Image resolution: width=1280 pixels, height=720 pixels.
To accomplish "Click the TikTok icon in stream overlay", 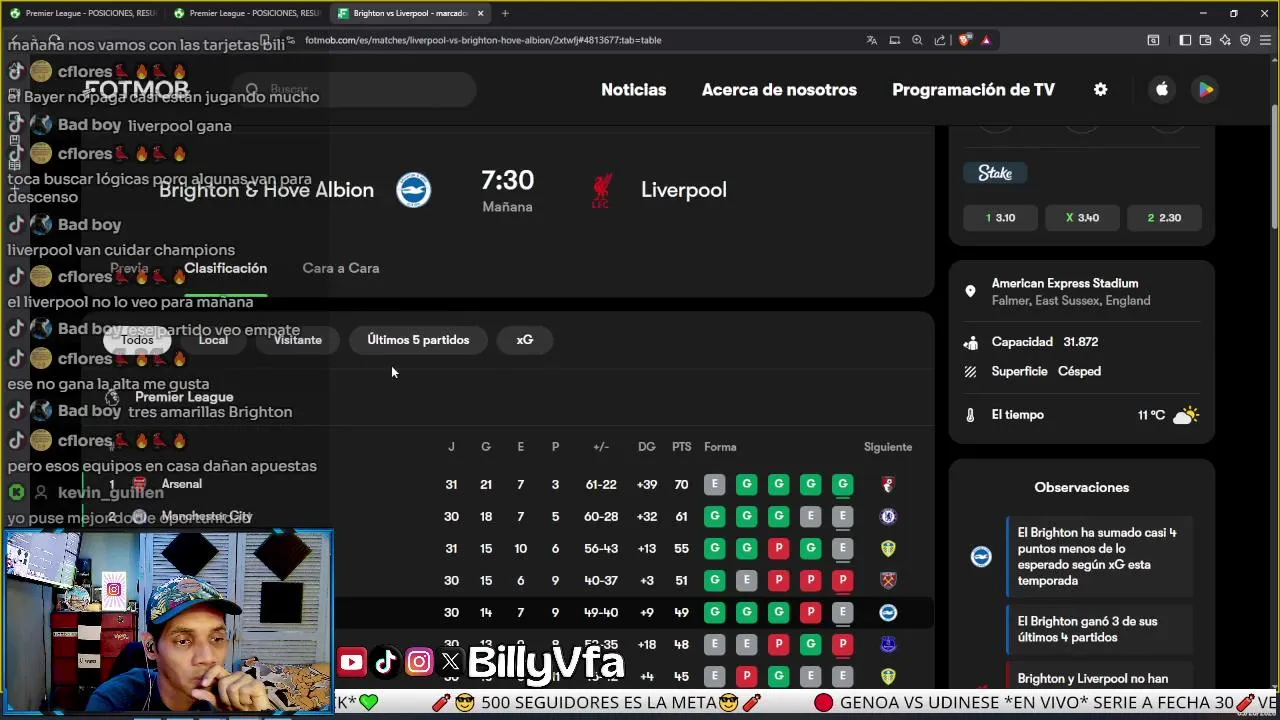I will click(x=385, y=662).
